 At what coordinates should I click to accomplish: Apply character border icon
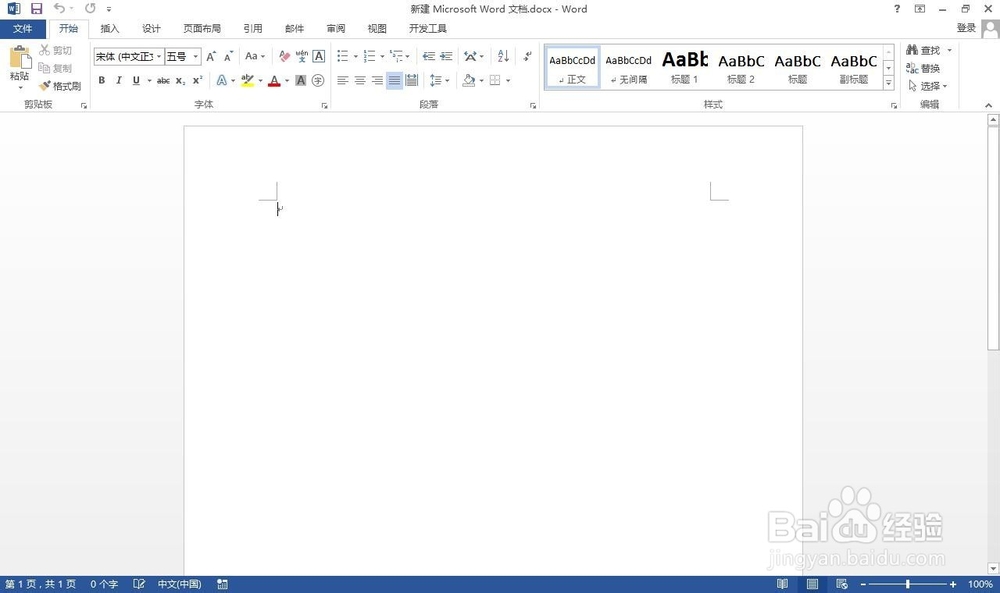point(318,56)
